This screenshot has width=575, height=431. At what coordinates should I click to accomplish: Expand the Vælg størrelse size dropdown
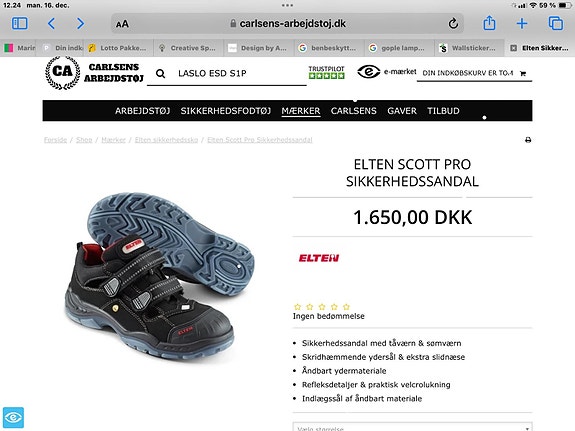pos(413,427)
